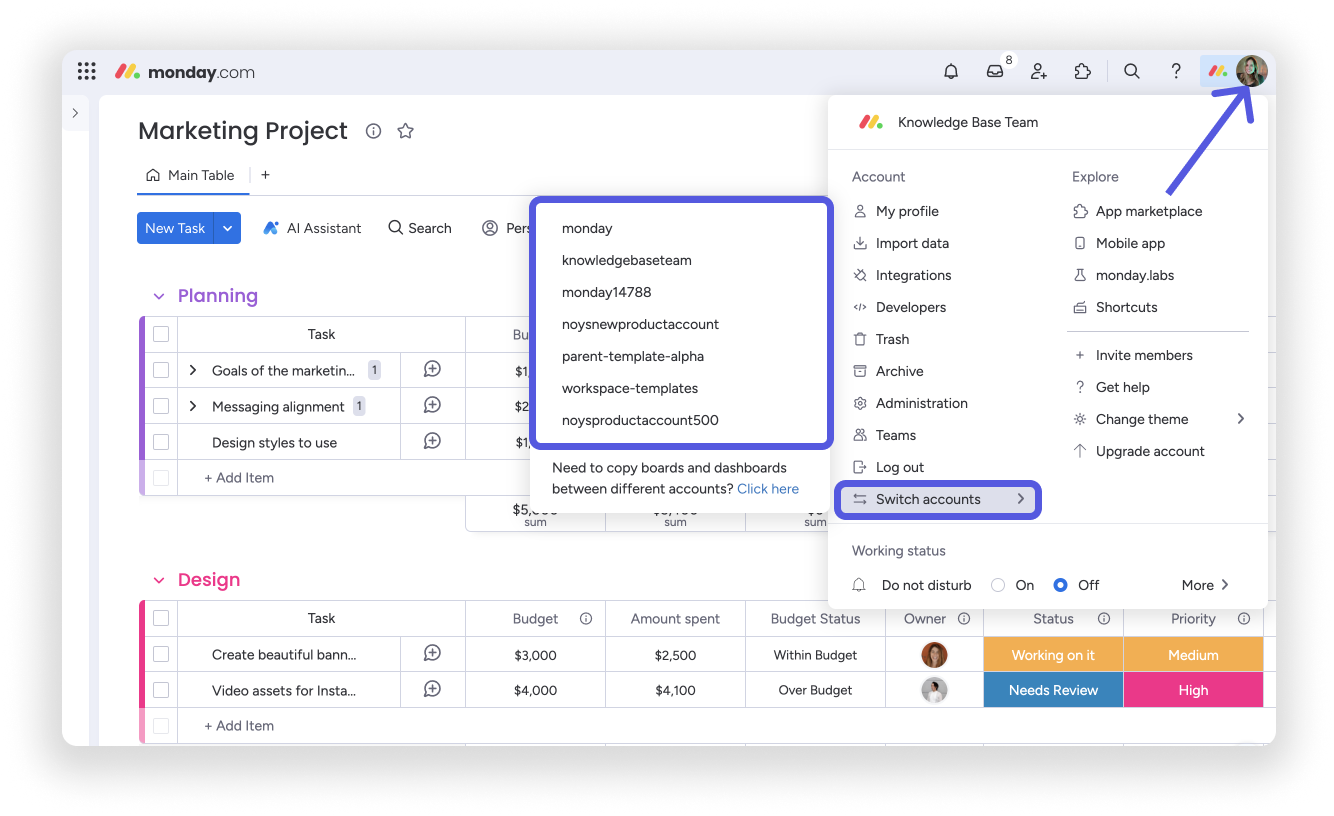This screenshot has height=816, width=1334.
Task: Click the Priority column info icon
Action: click(x=1244, y=619)
